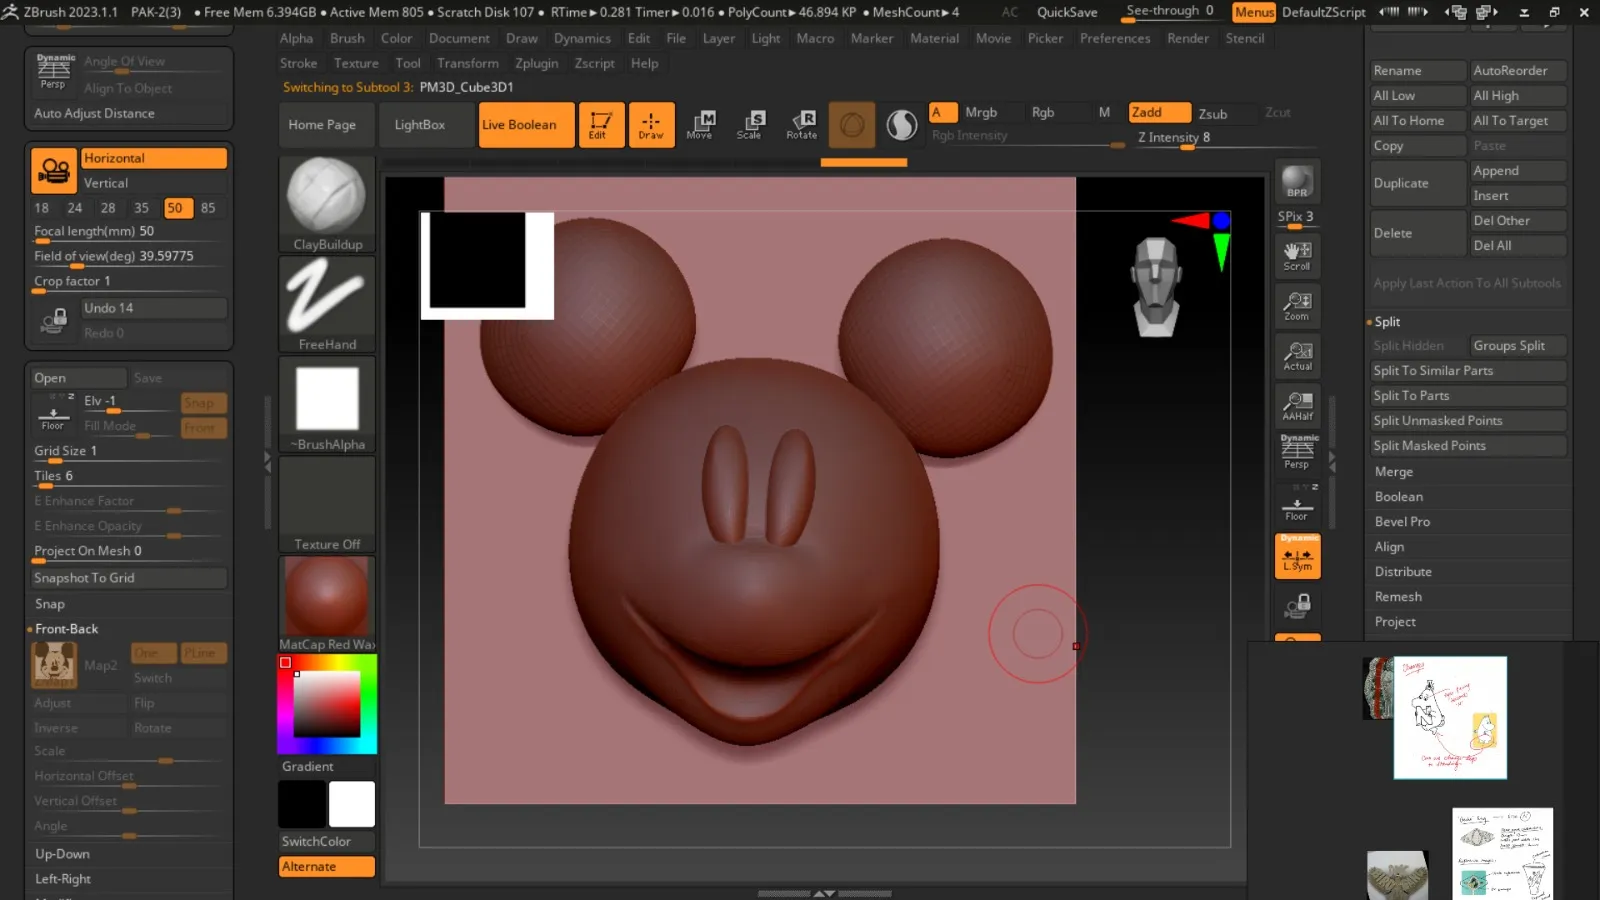
Task: Click the 85mm focal length preset
Action: pos(208,208)
